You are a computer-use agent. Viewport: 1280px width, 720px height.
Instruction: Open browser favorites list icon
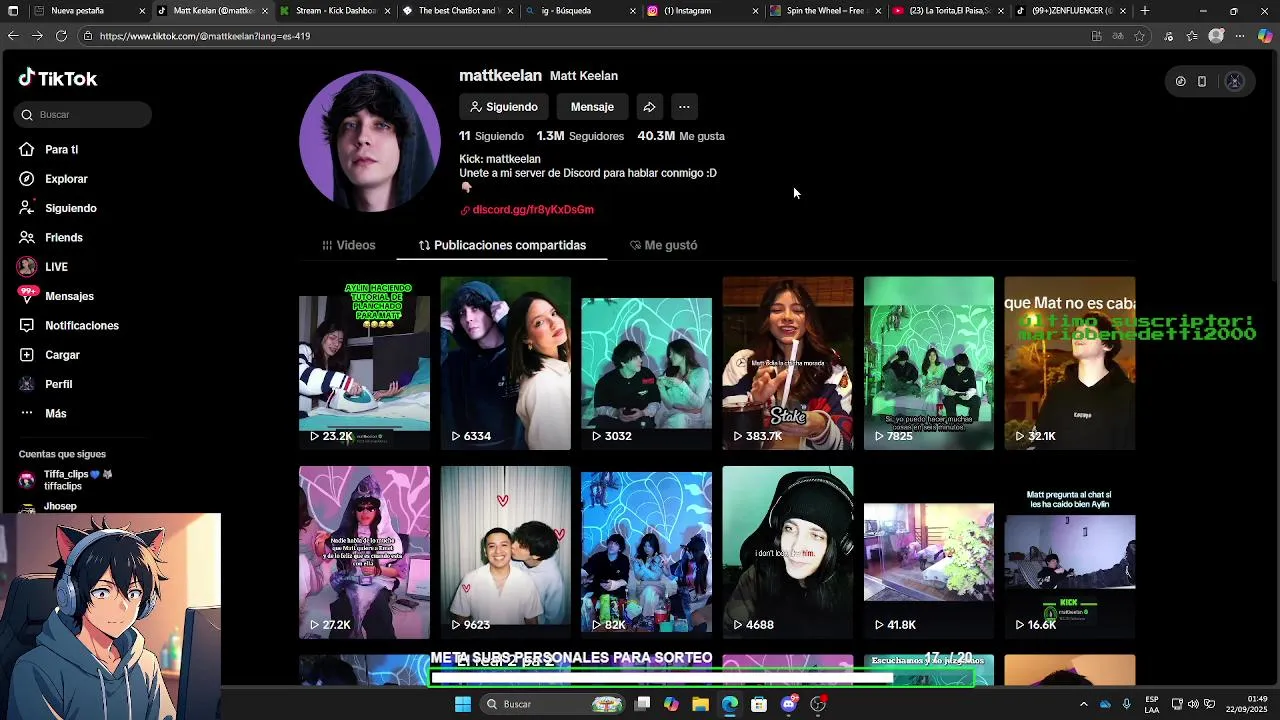point(1192,36)
